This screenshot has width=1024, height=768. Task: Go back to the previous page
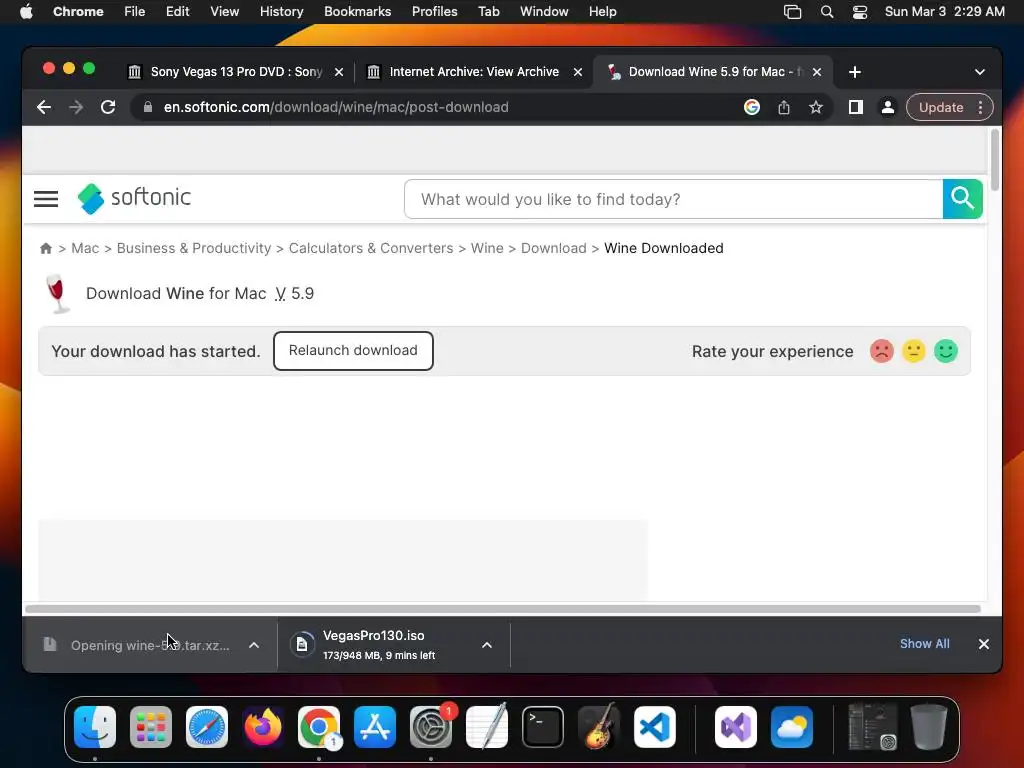tap(44, 107)
